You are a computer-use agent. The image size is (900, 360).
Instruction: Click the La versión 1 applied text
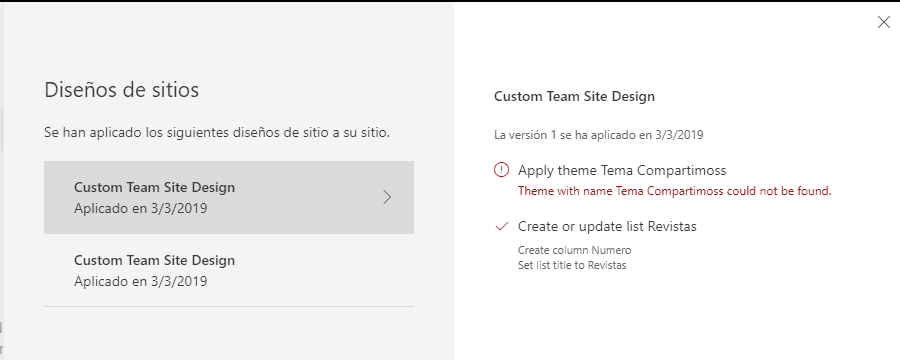click(599, 136)
